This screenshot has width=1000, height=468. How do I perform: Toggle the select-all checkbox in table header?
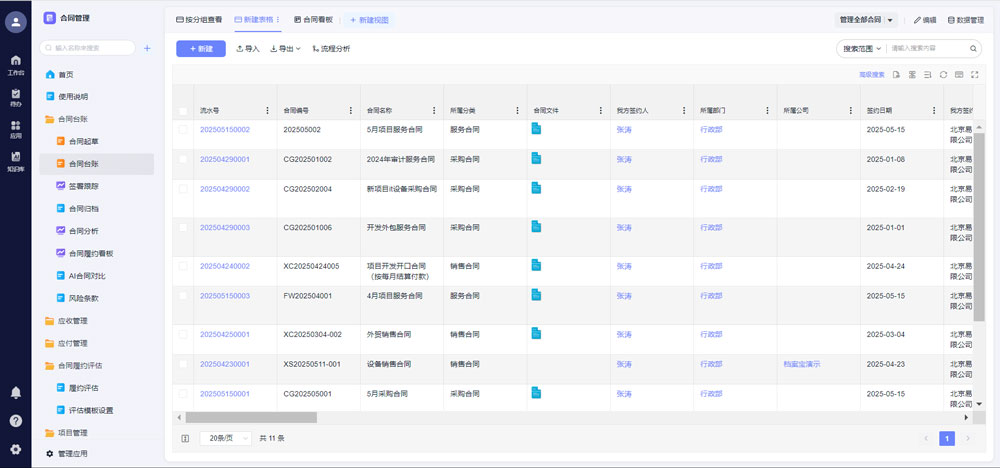click(x=183, y=111)
